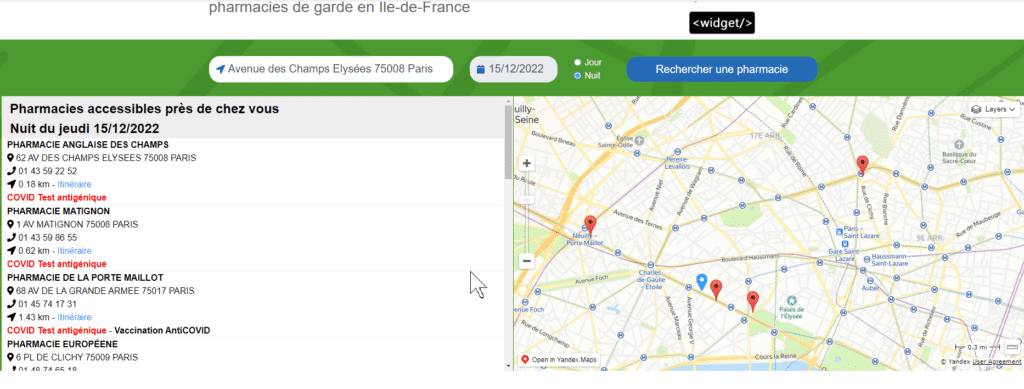Click the date field showing 15/12/2022

point(513,69)
